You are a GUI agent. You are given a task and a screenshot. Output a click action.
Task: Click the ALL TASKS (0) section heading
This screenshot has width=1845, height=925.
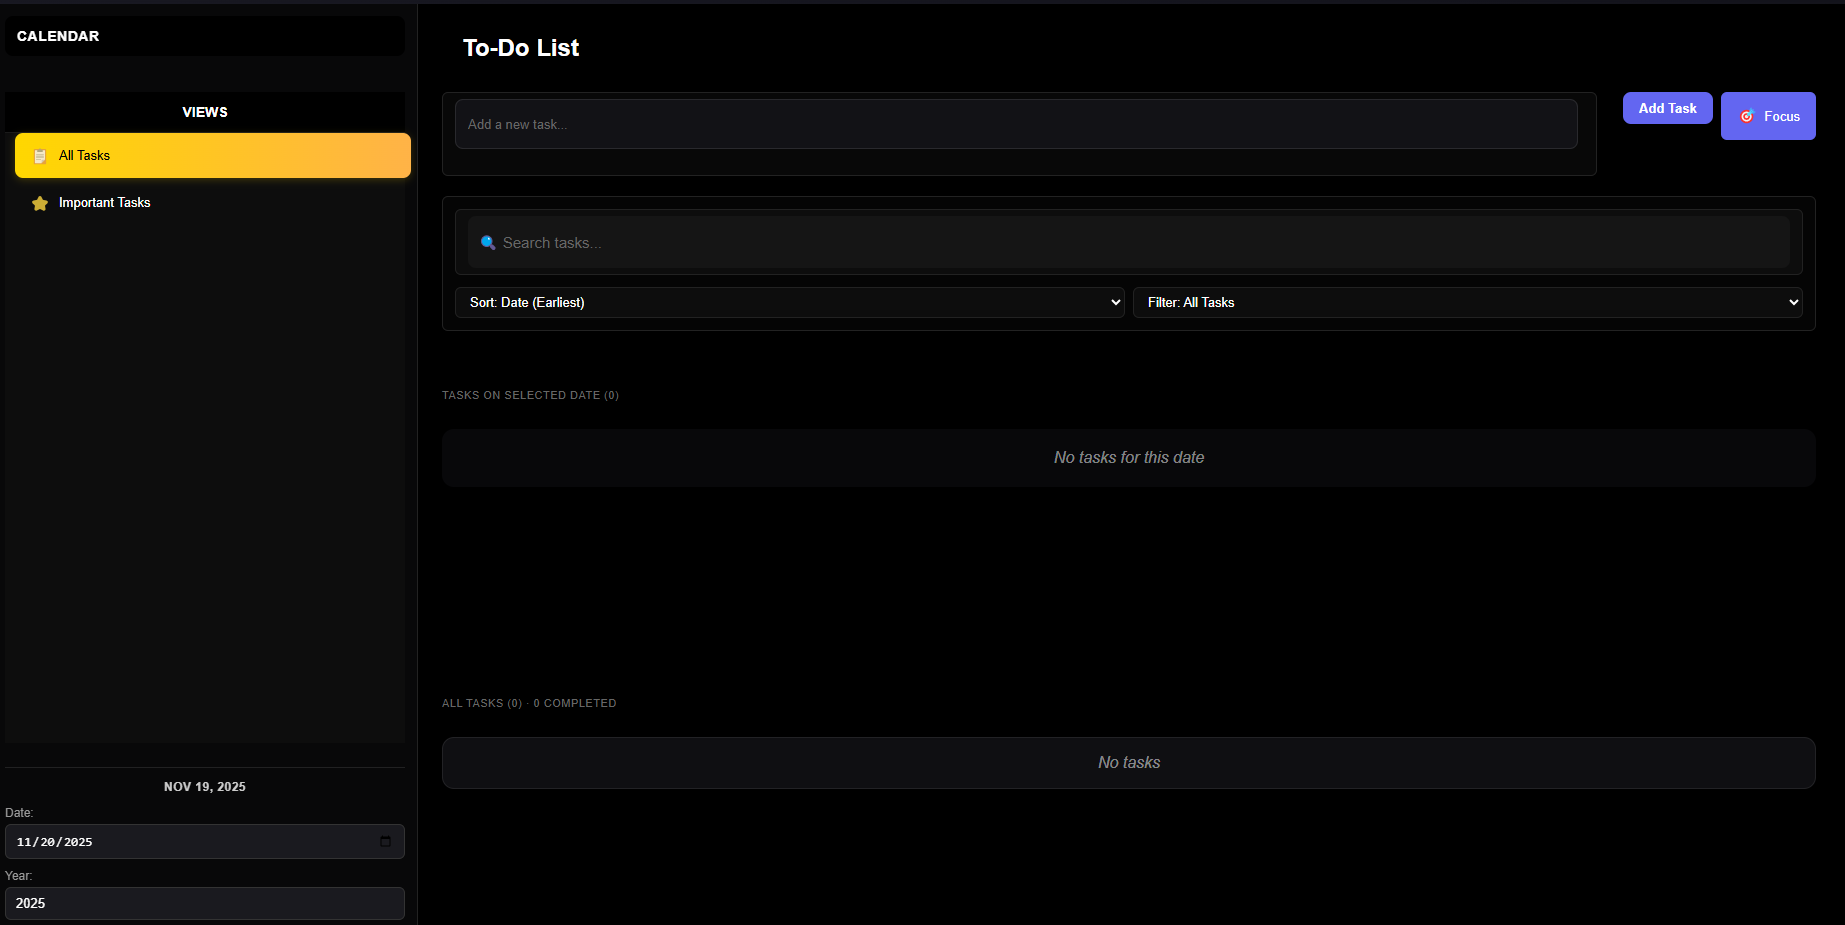coord(481,703)
